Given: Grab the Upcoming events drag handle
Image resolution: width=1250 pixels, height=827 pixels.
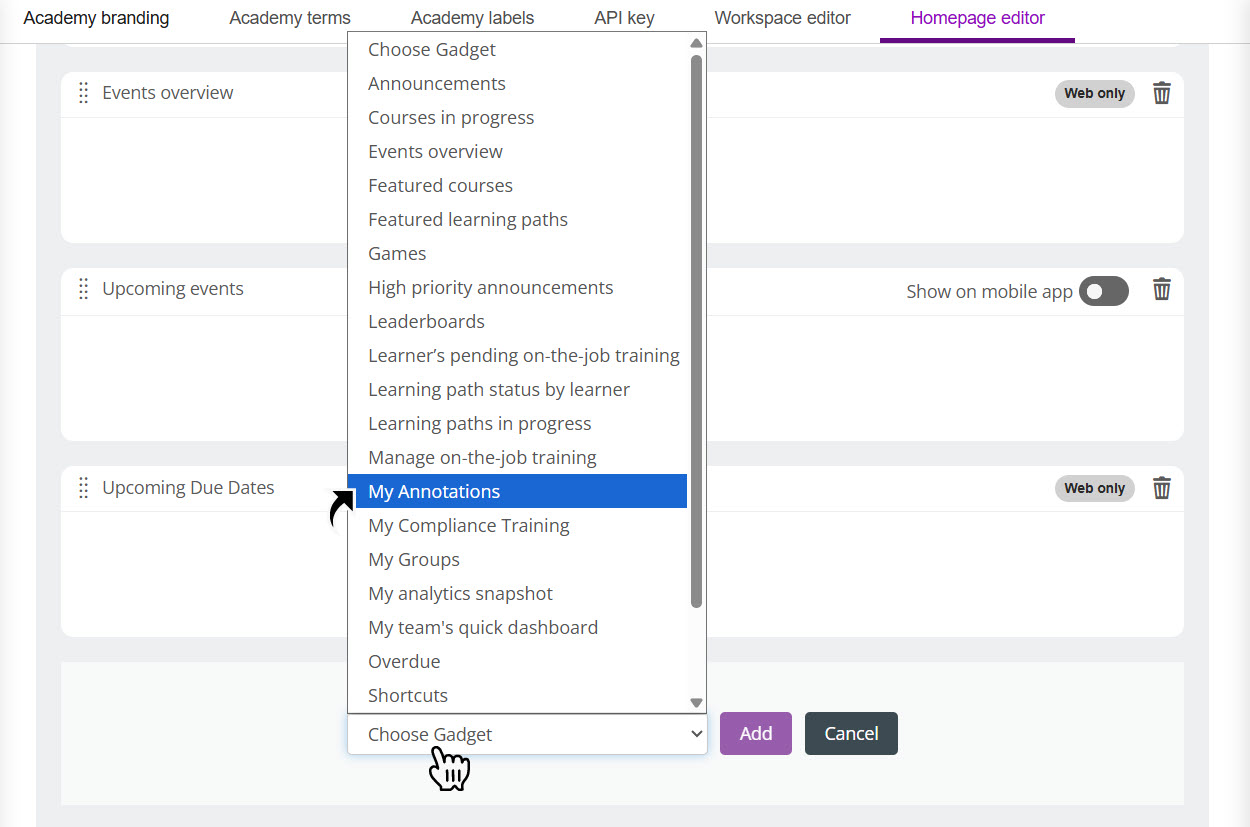Looking at the screenshot, I should click(84, 289).
